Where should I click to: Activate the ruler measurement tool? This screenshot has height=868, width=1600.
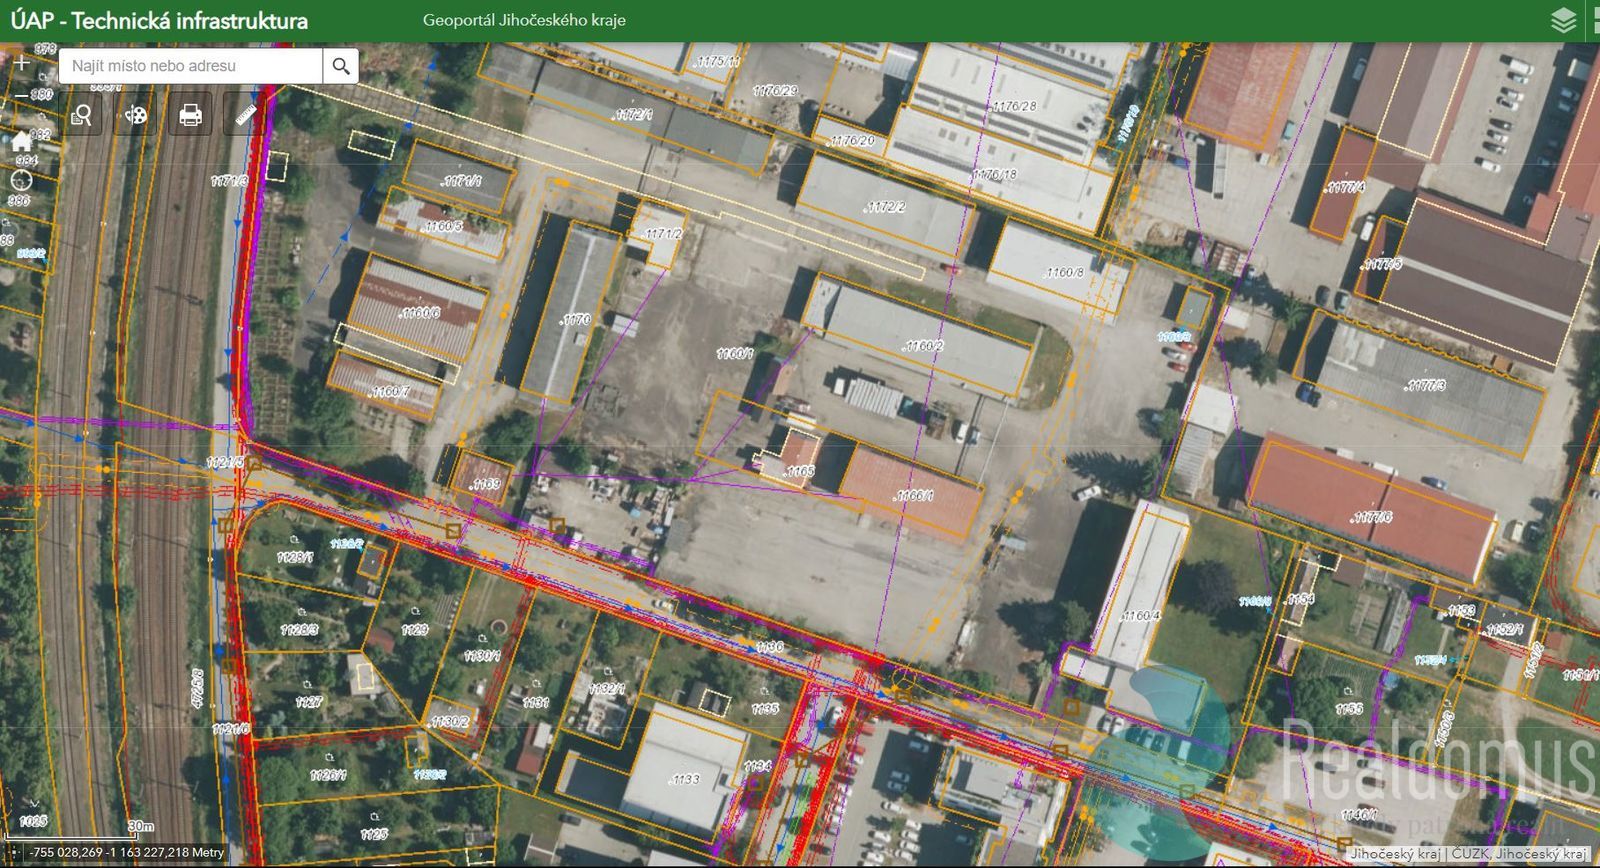(x=245, y=116)
